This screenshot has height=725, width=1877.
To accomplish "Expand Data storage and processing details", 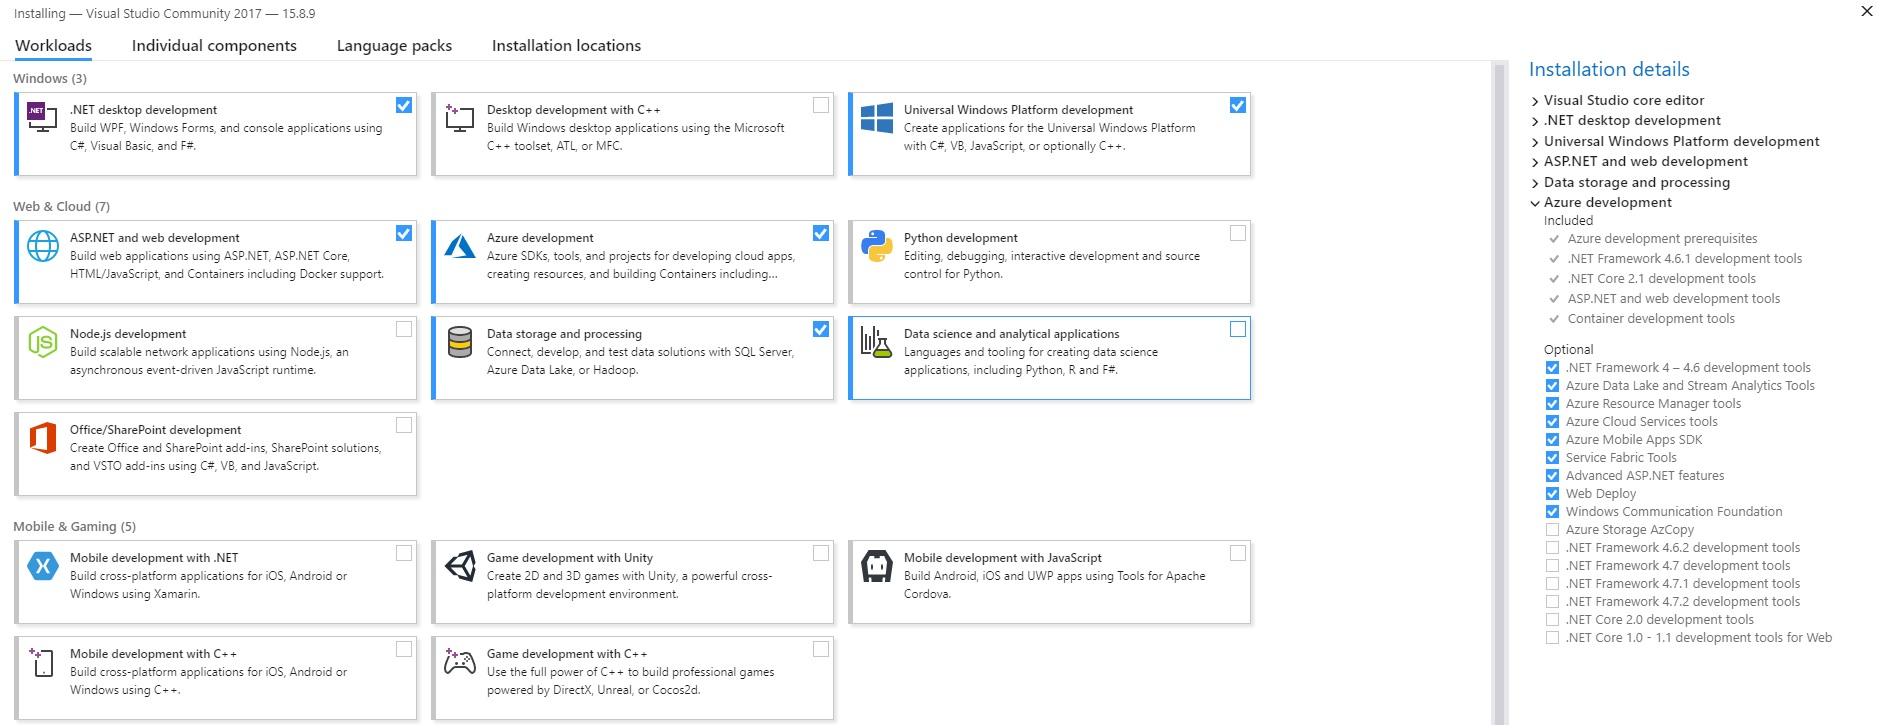I will [x=1535, y=183].
